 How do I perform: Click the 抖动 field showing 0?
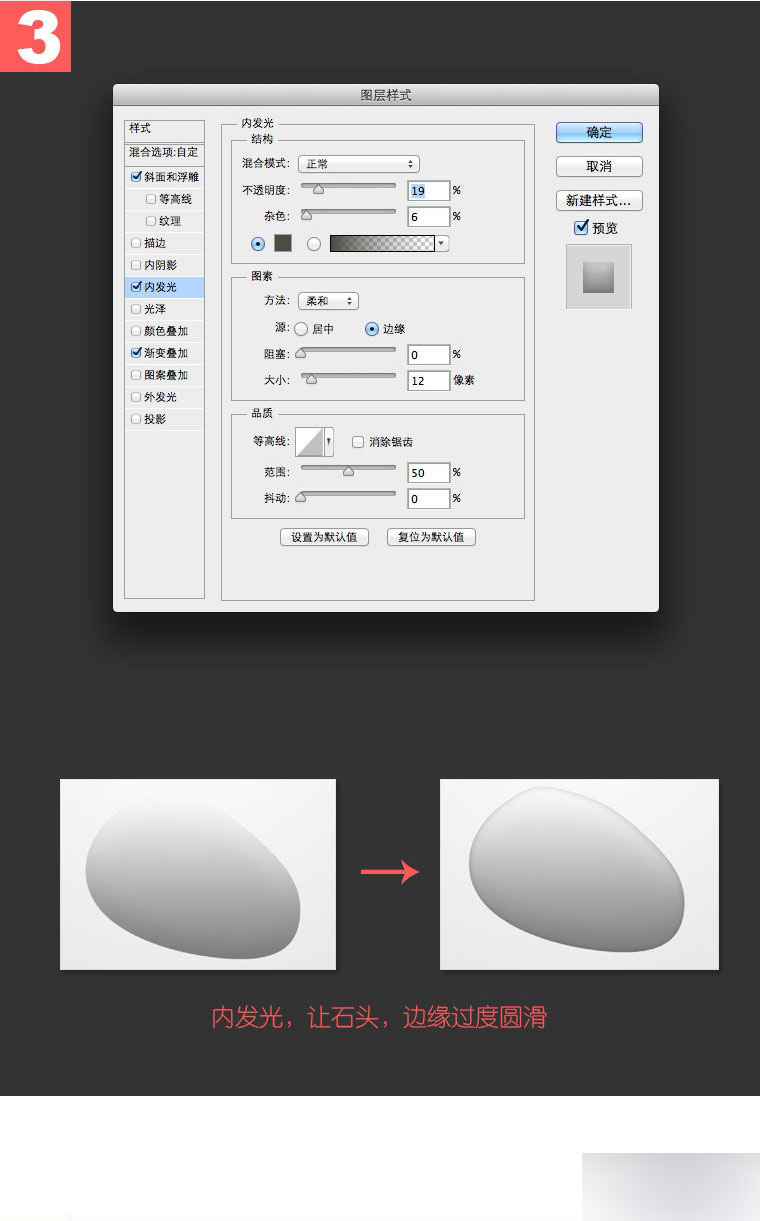tap(429, 498)
